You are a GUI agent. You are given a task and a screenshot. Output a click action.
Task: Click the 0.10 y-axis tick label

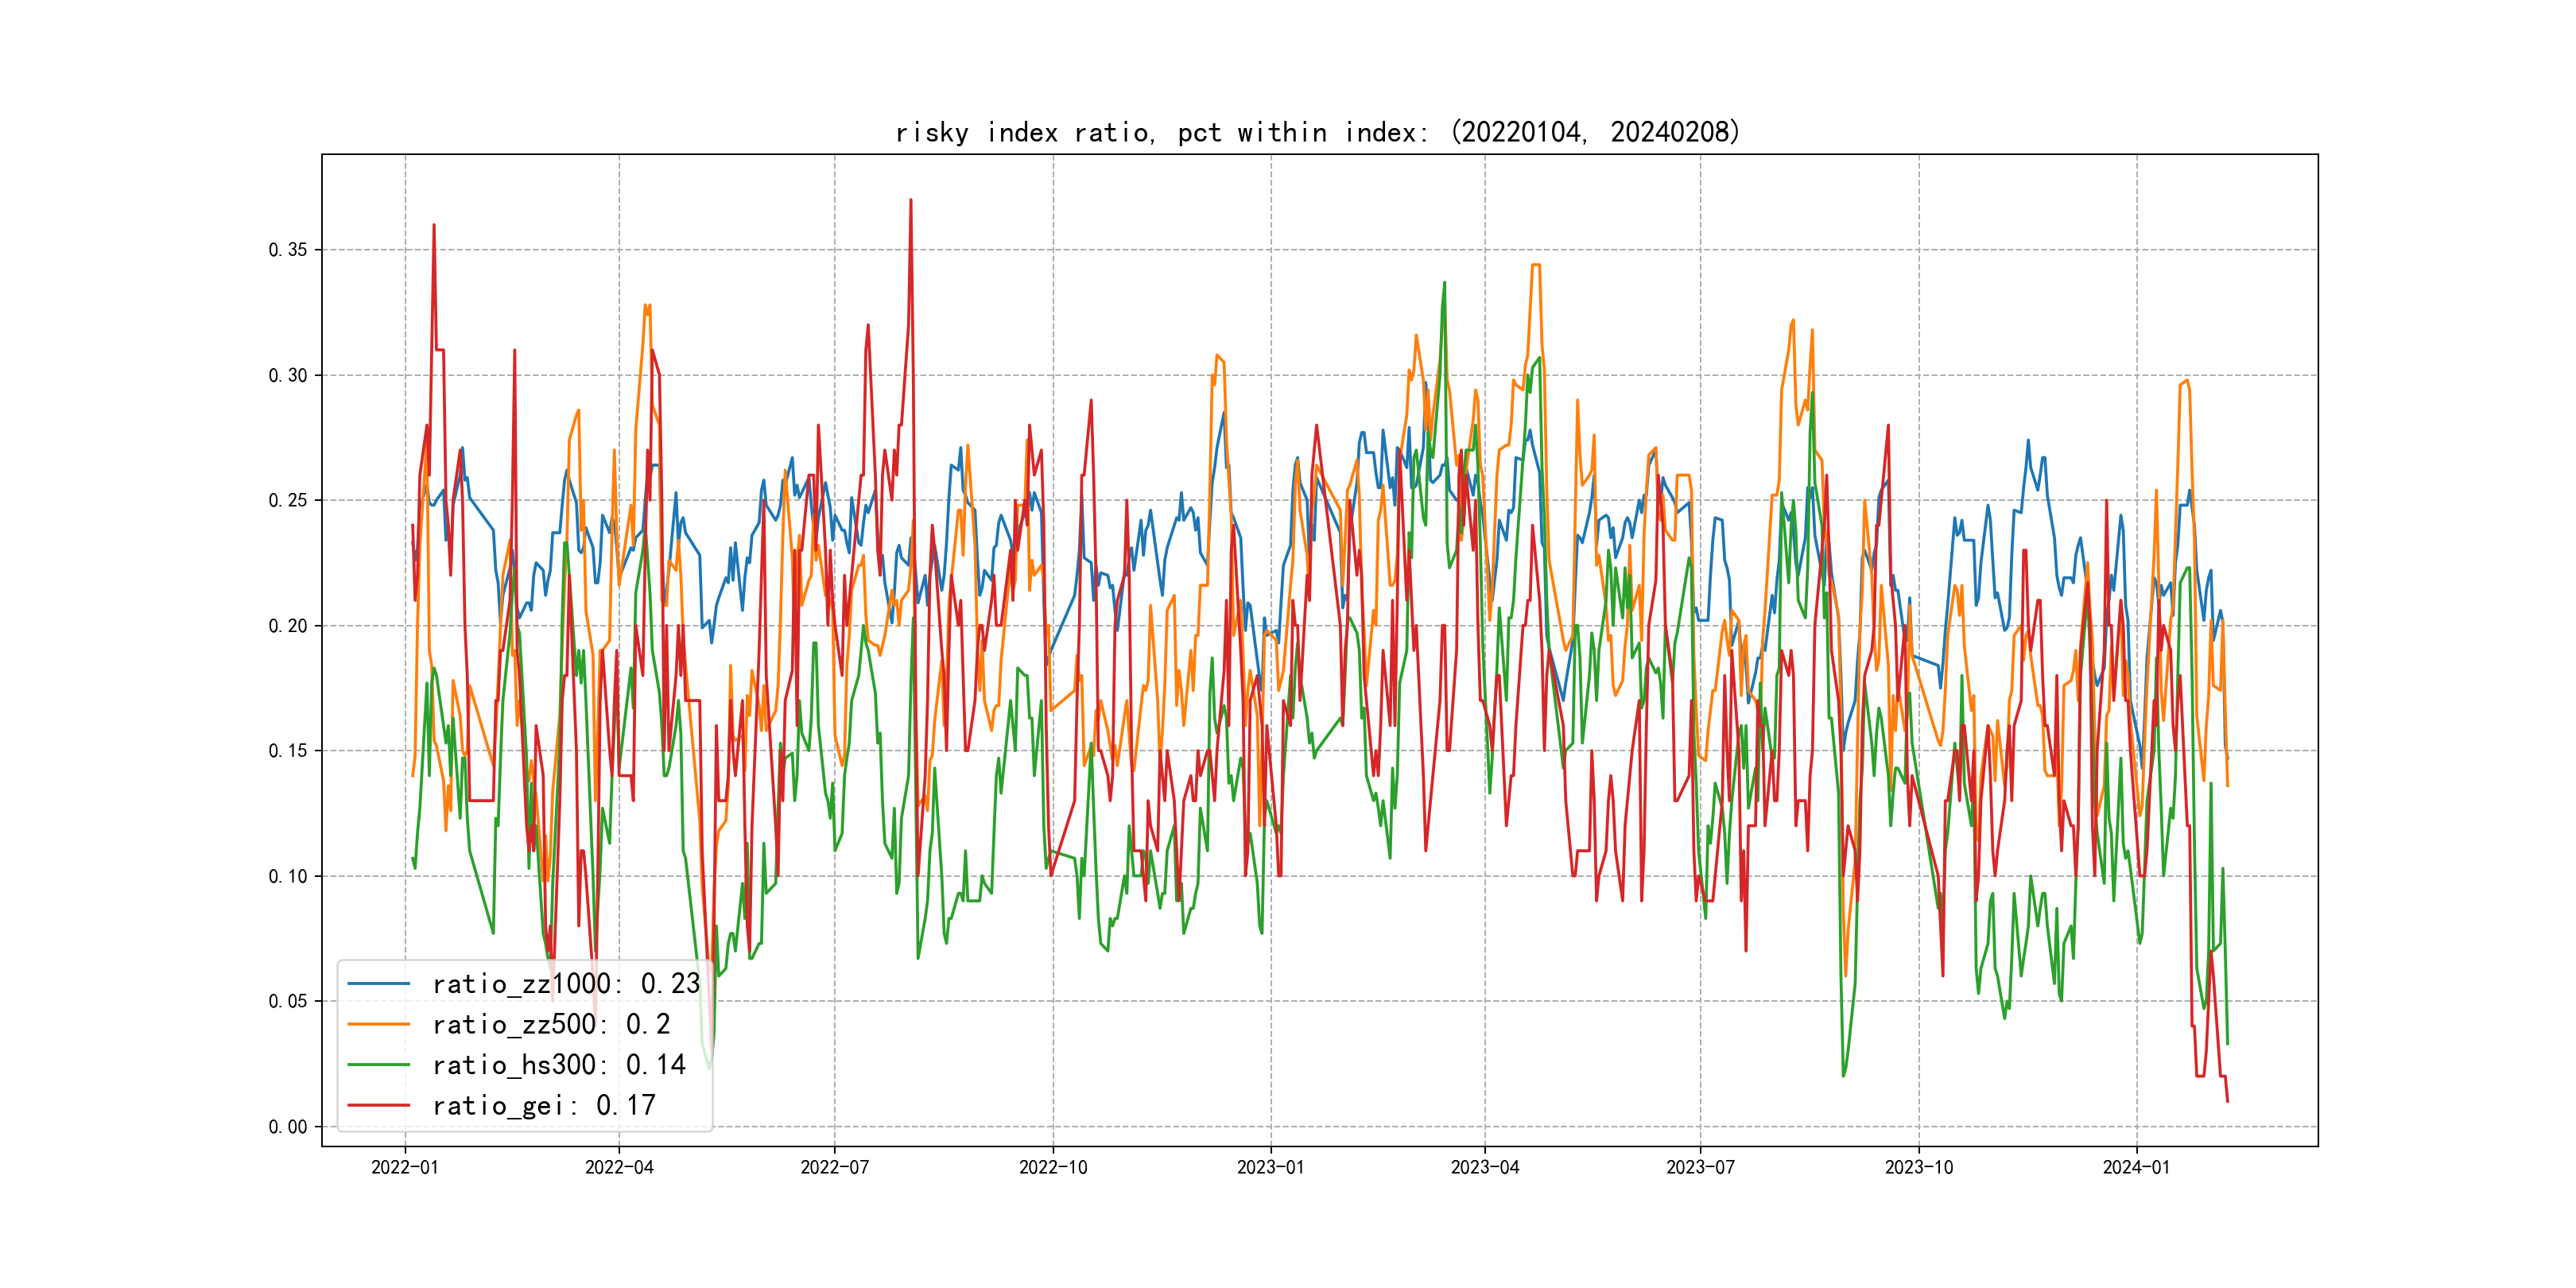point(288,877)
